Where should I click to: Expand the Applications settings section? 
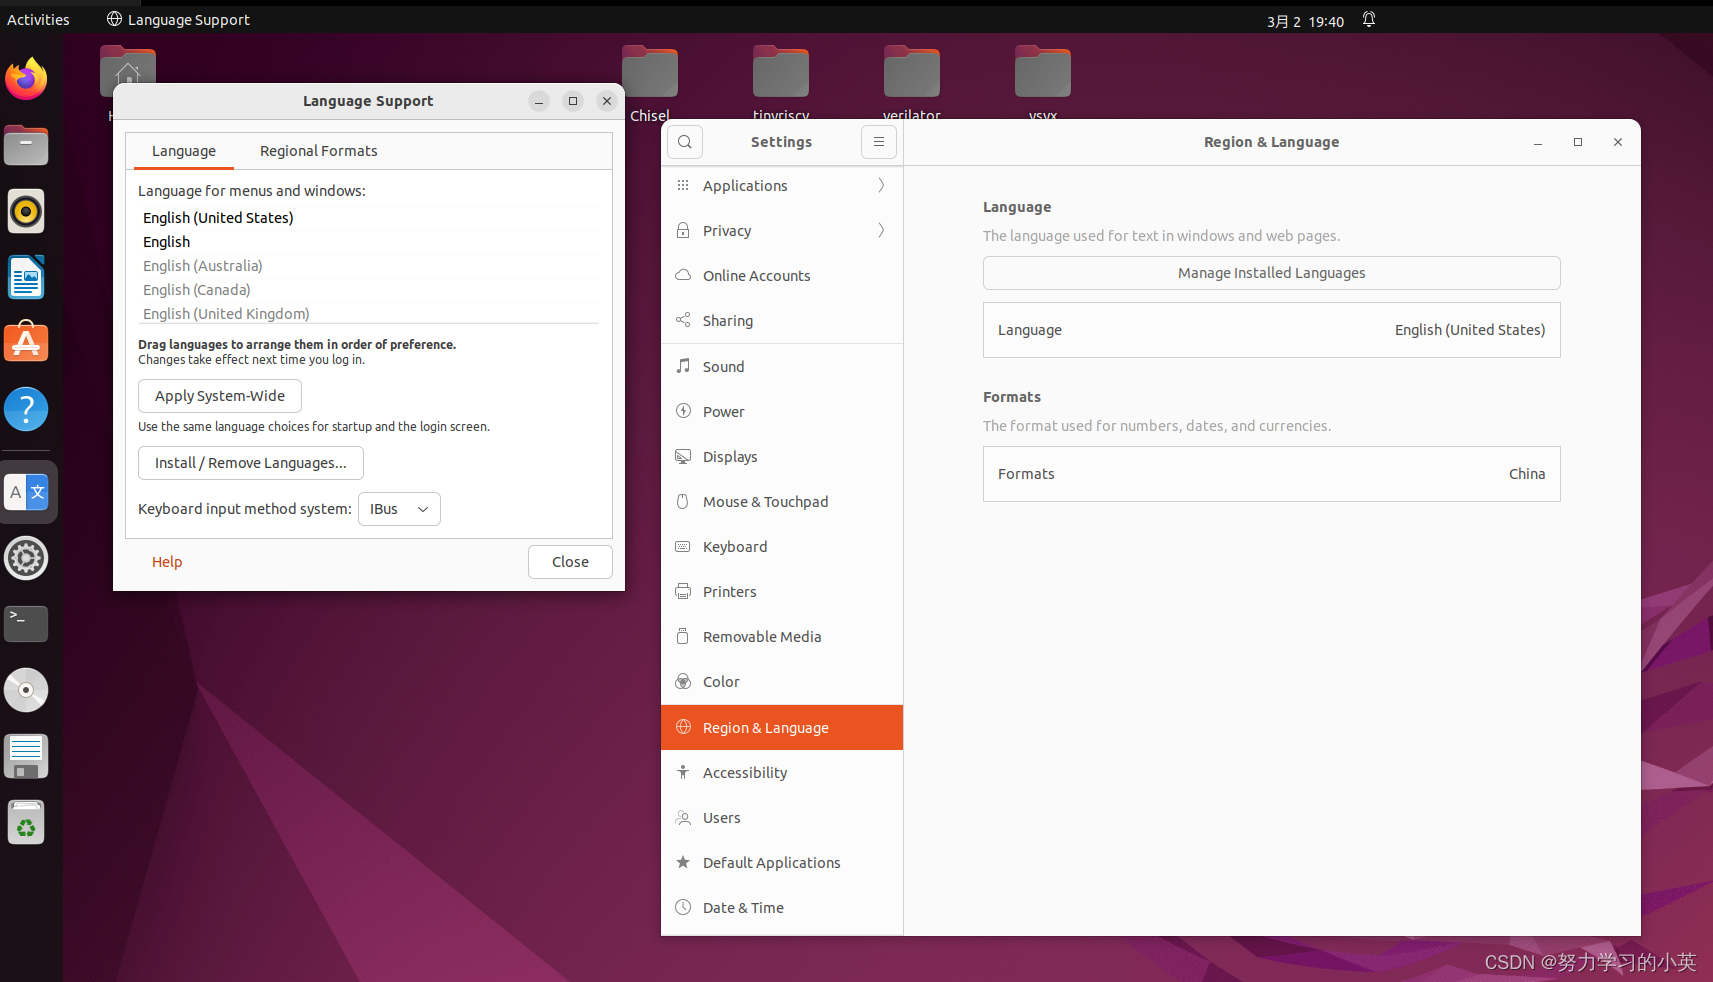point(745,185)
